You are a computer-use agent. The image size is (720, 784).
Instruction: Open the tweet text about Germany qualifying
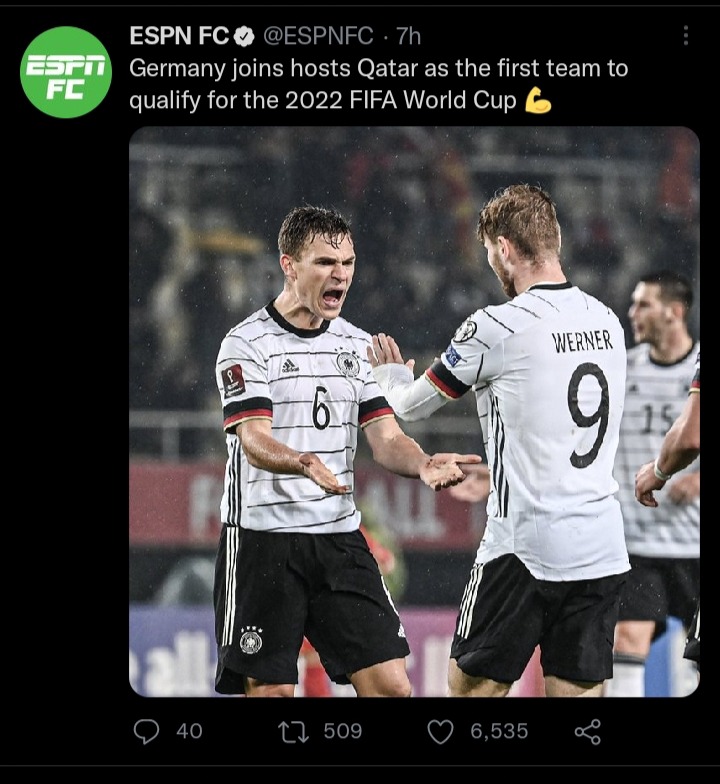(378, 84)
